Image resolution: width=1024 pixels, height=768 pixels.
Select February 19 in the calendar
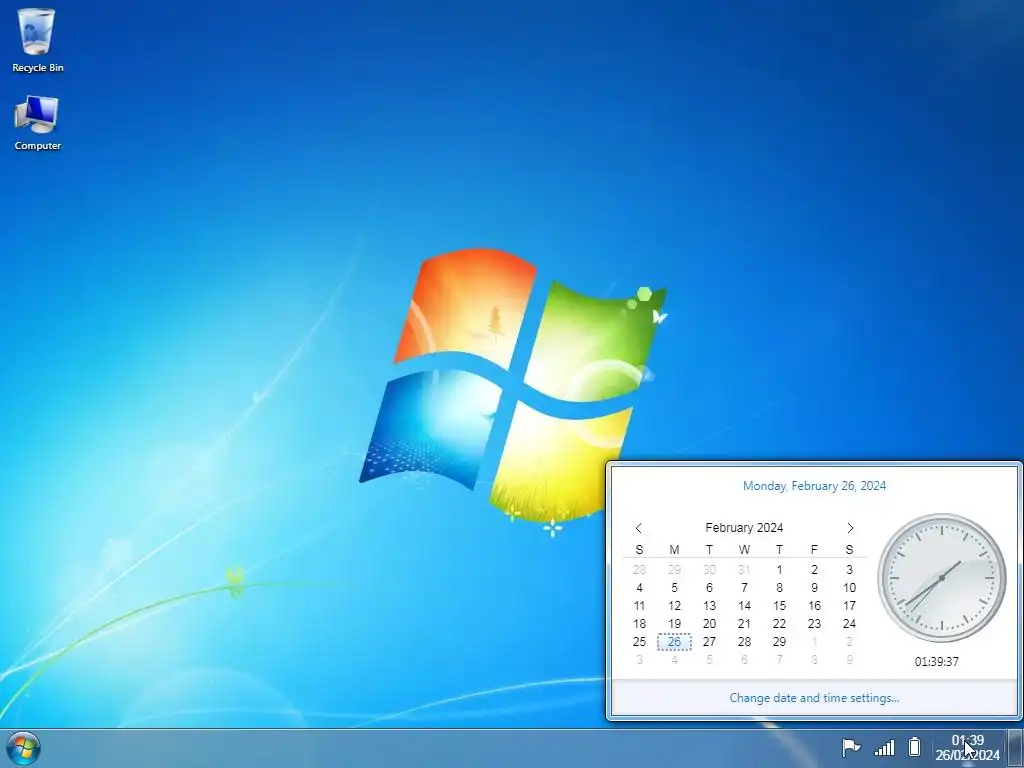pos(674,624)
